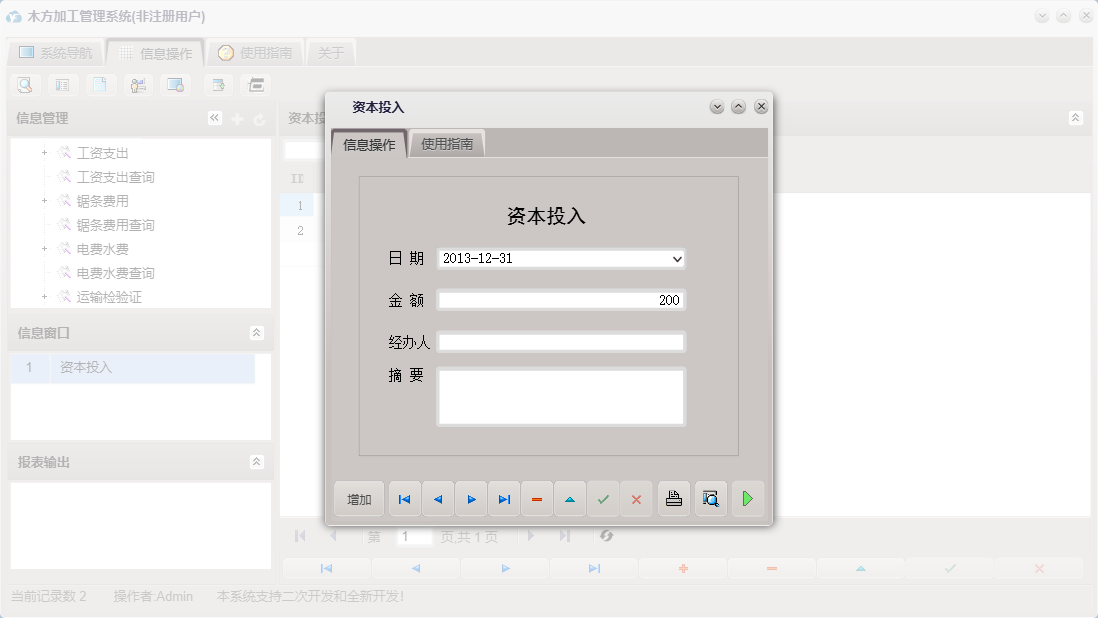Viewport: 1098px width, 618px height.
Task: Open the 日期 date dropdown
Action: click(x=677, y=258)
